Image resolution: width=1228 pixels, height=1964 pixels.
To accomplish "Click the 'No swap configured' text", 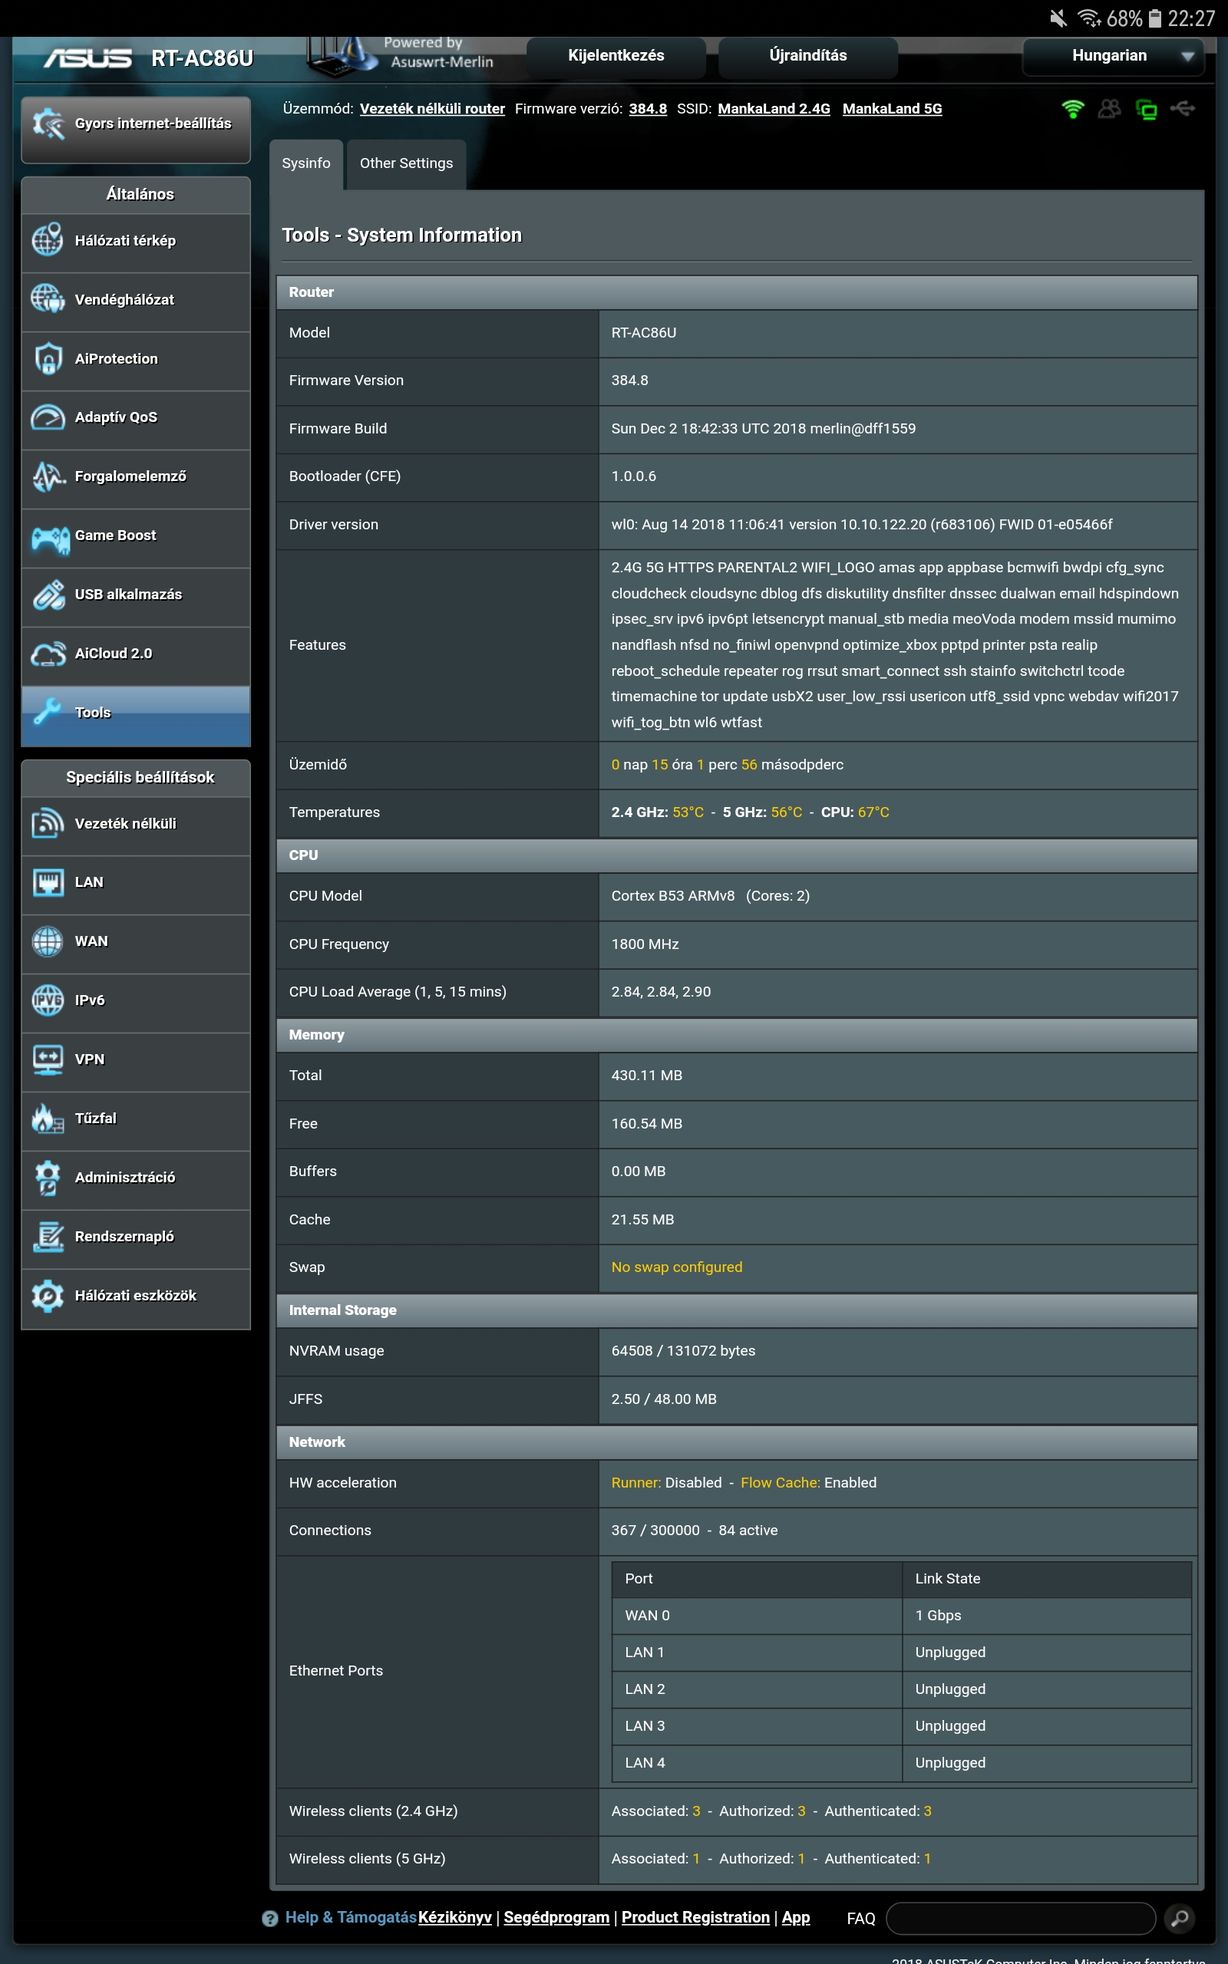I will [x=677, y=1267].
